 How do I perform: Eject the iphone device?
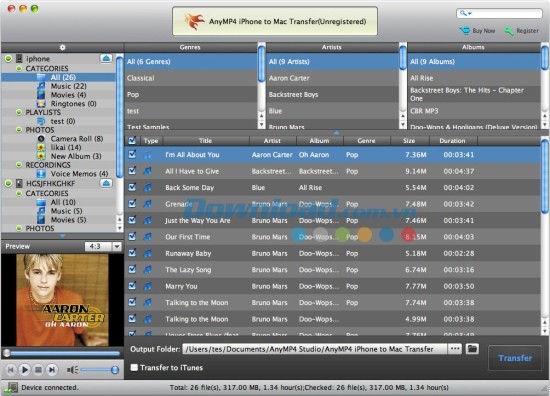click(x=106, y=58)
